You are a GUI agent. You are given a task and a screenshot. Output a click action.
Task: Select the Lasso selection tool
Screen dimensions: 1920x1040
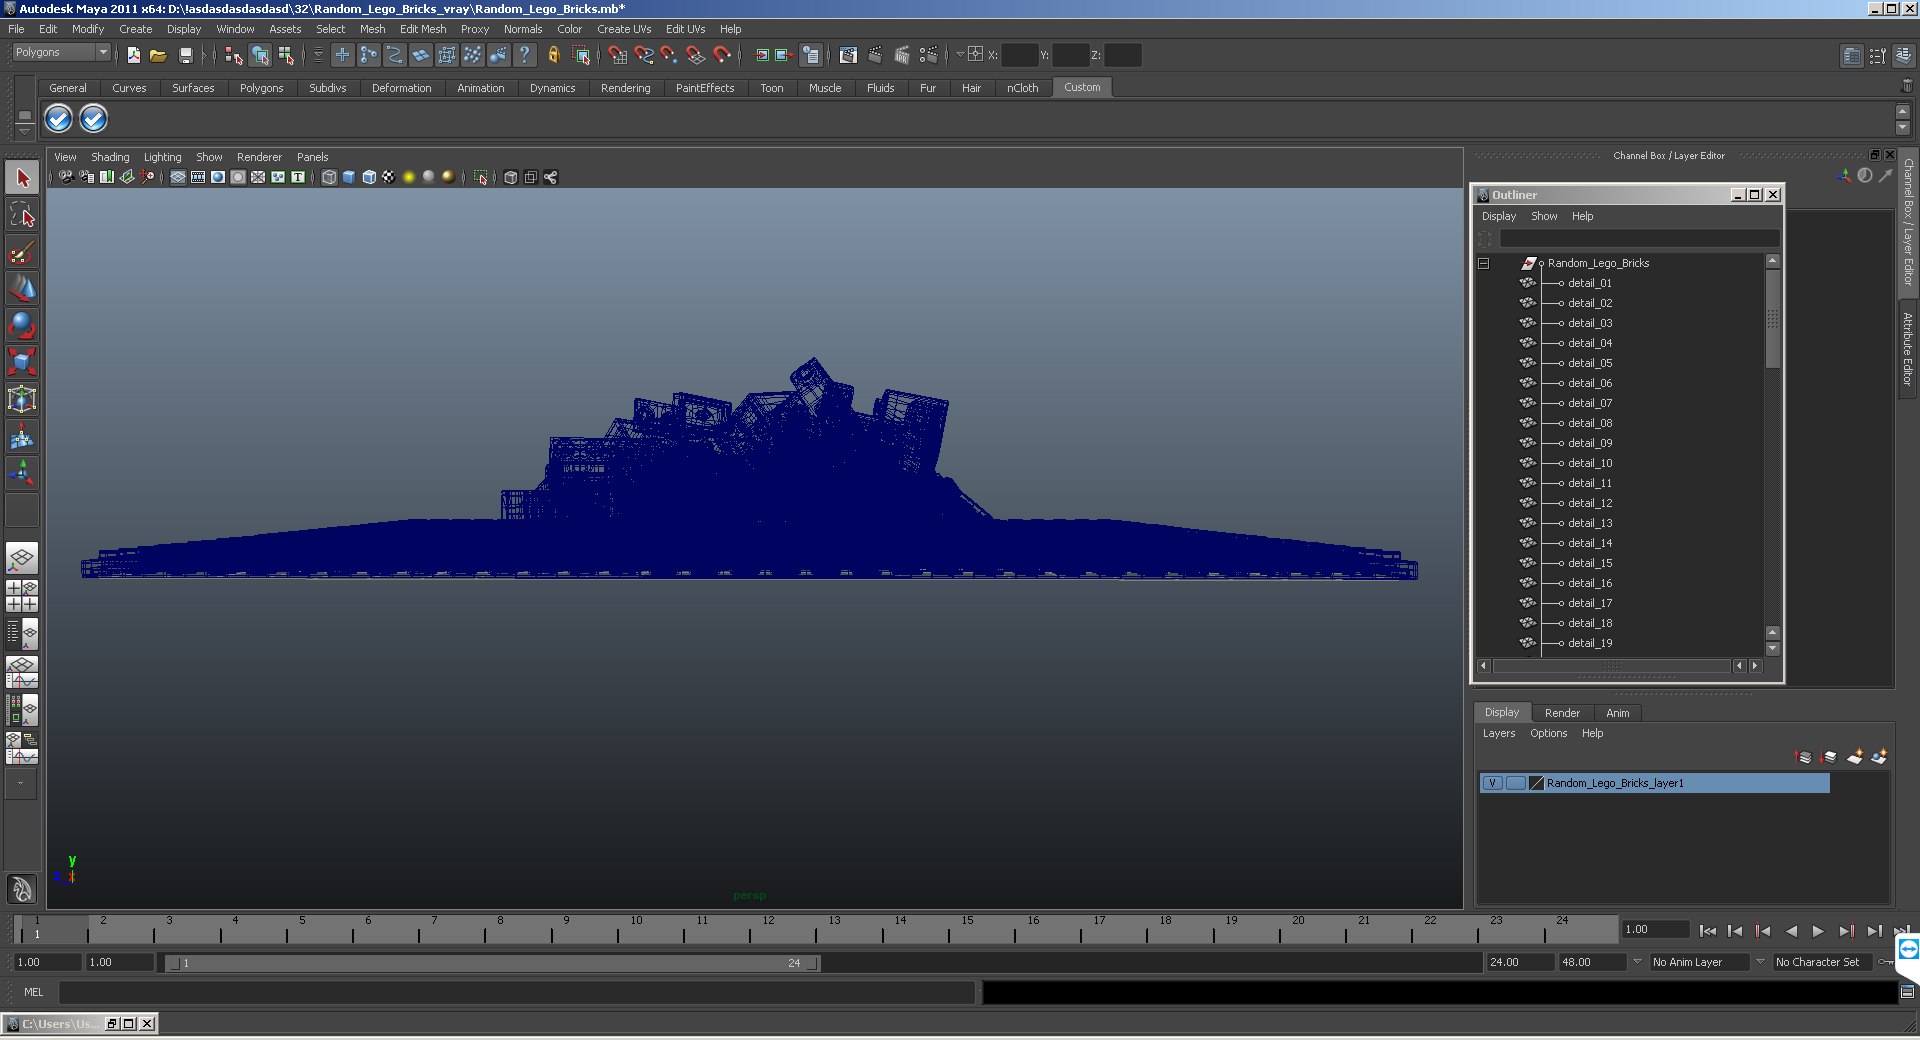pyautogui.click(x=22, y=214)
